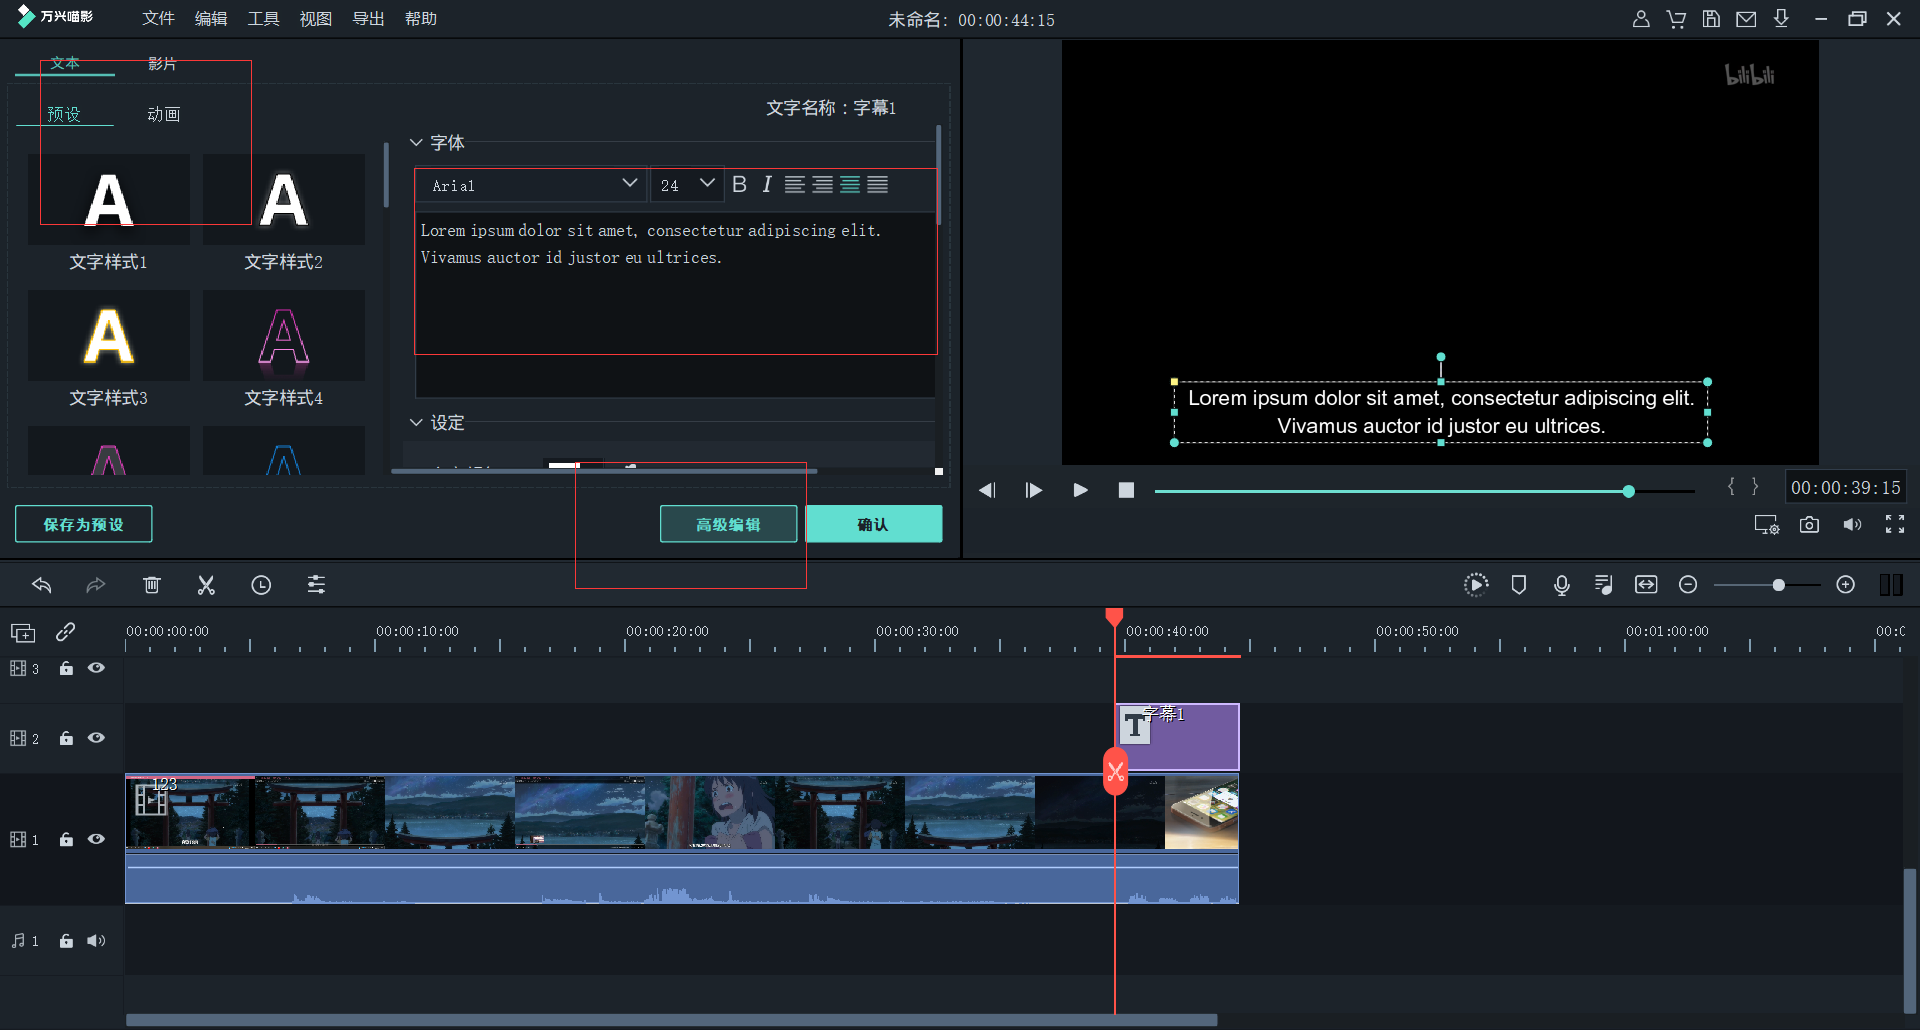This screenshot has height=1030, width=1920.
Task: Click the 高级编辑 button
Action: click(x=728, y=524)
